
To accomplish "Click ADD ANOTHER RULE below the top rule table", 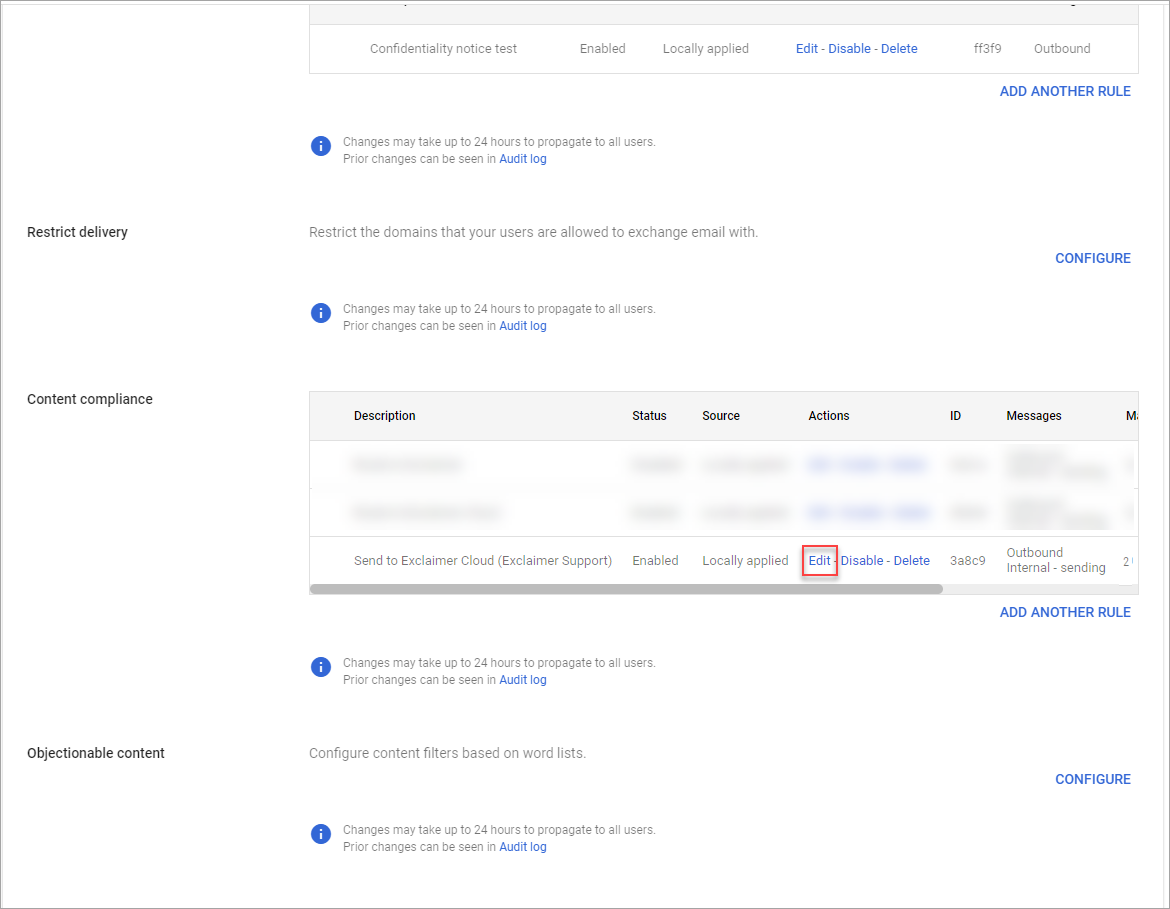I will click(1064, 90).
